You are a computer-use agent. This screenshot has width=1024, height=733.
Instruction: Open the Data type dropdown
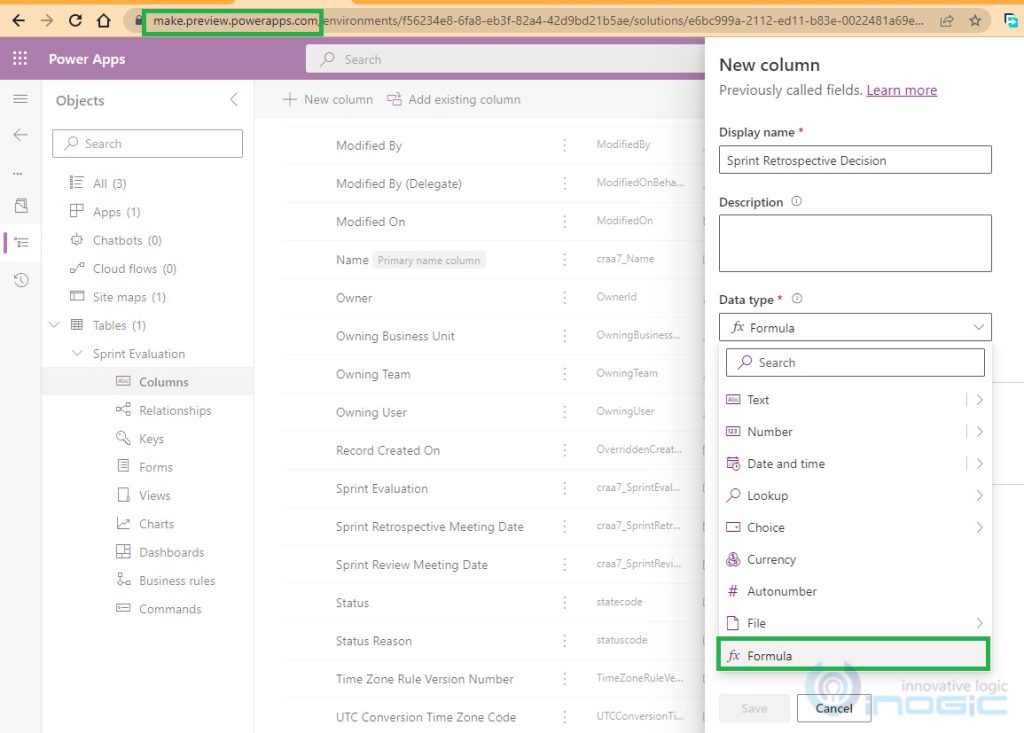pos(855,327)
